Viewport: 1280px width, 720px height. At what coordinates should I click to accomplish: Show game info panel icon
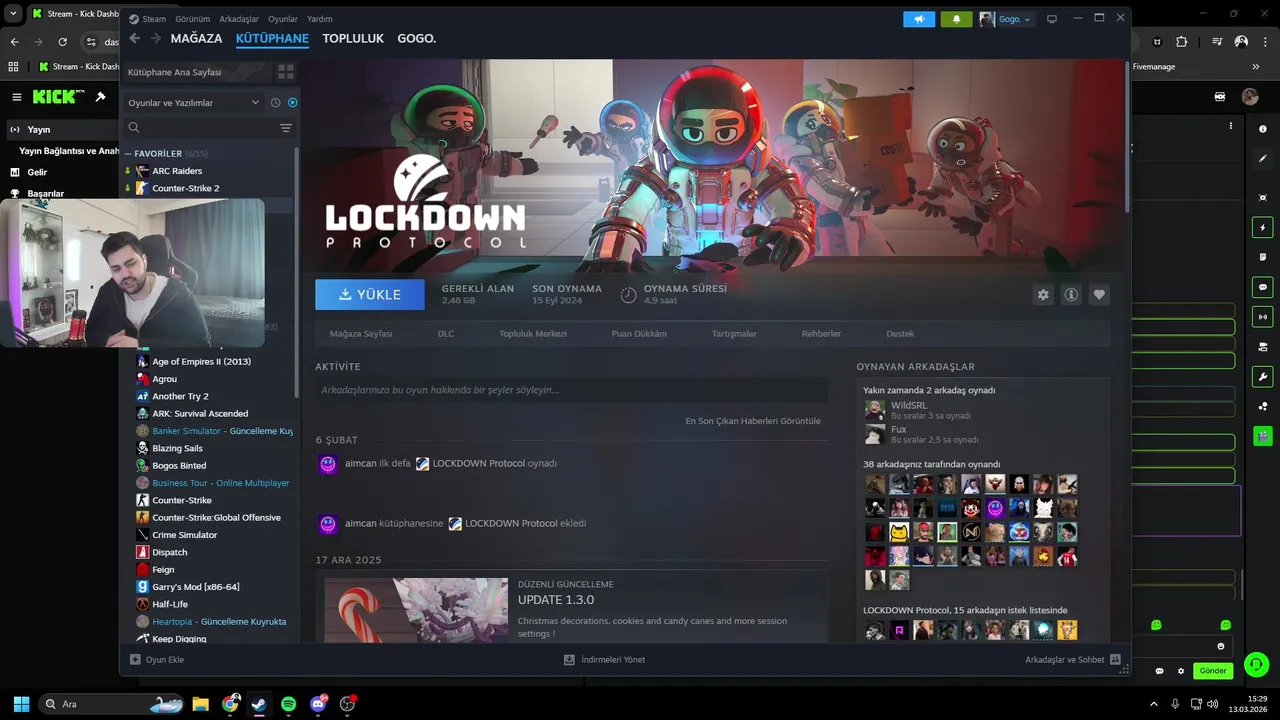[1071, 295]
